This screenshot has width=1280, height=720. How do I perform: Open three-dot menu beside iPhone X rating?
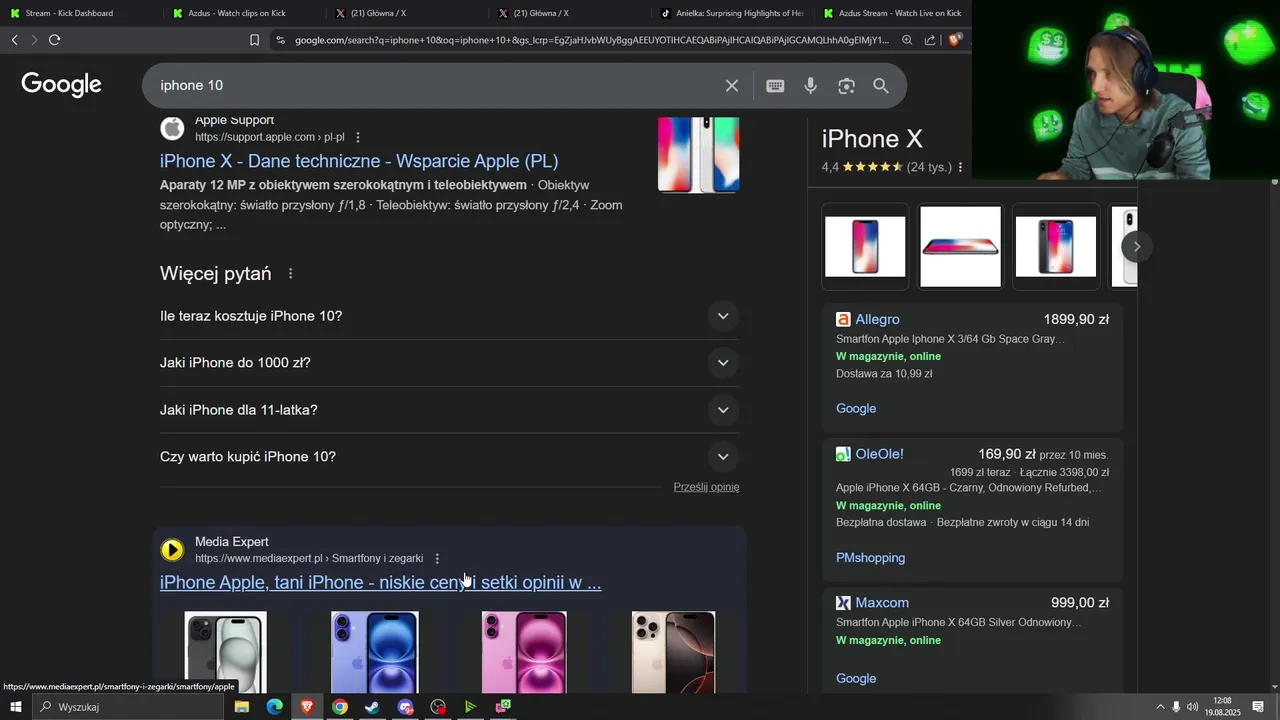[x=961, y=168]
